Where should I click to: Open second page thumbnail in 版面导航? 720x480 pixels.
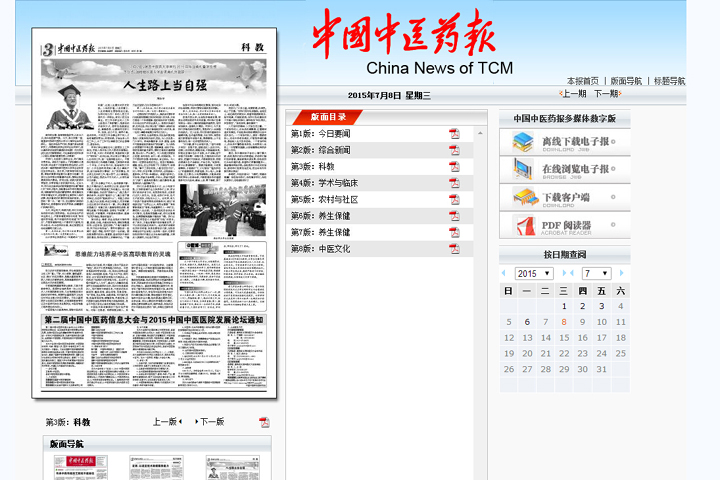point(156,468)
